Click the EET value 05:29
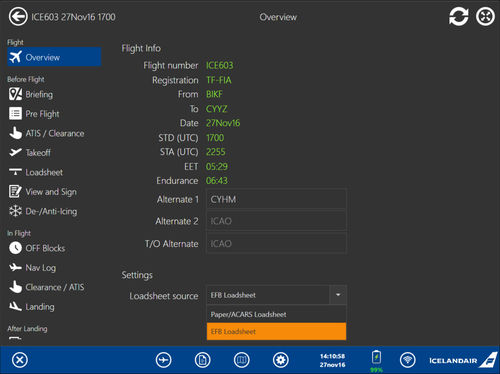 point(217,166)
